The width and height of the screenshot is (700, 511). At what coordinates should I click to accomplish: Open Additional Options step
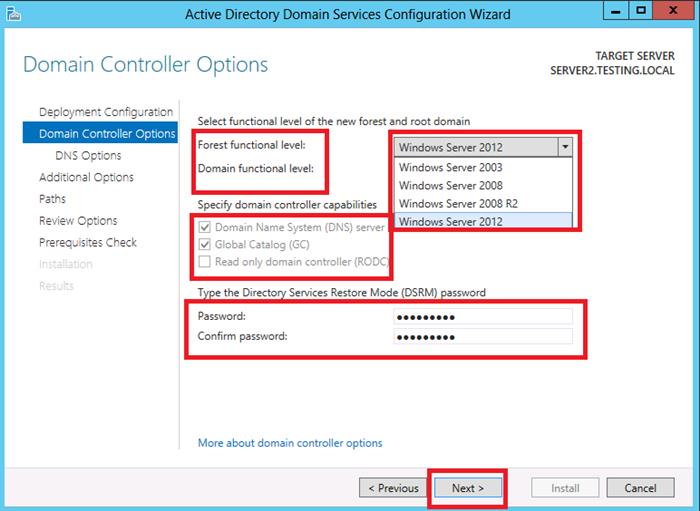tap(86, 177)
